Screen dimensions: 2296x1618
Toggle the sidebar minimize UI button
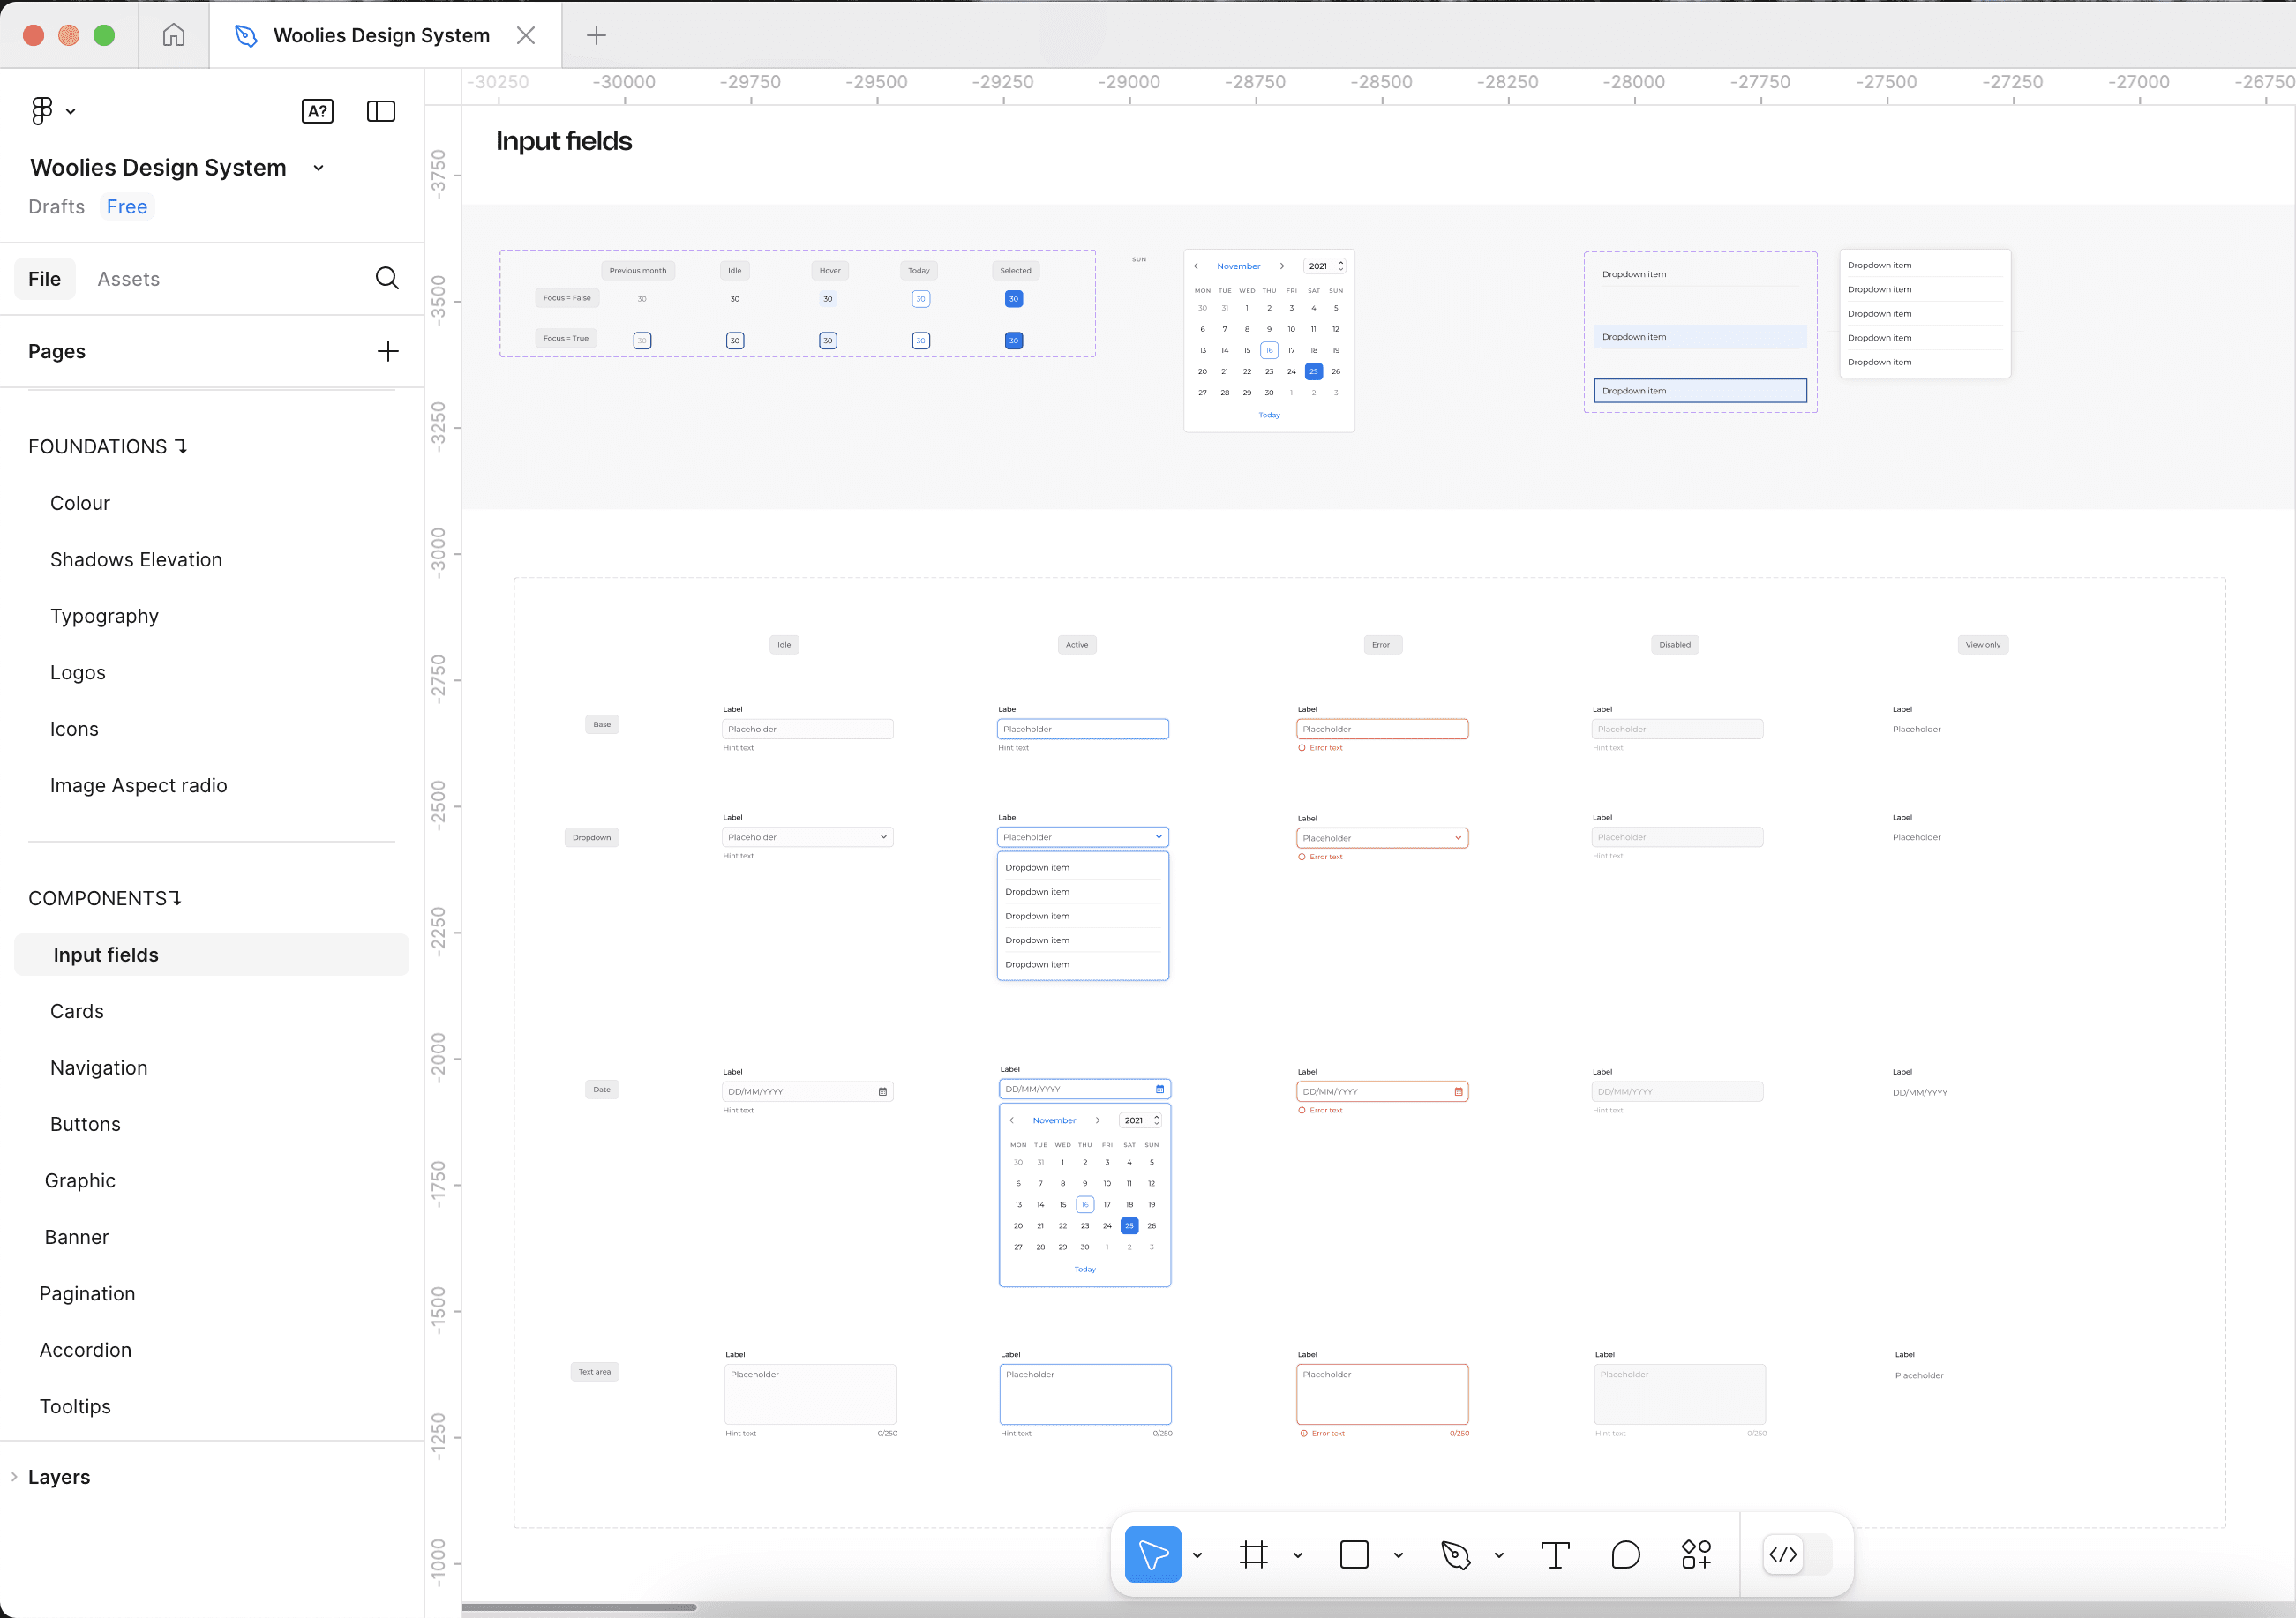pyautogui.click(x=381, y=111)
